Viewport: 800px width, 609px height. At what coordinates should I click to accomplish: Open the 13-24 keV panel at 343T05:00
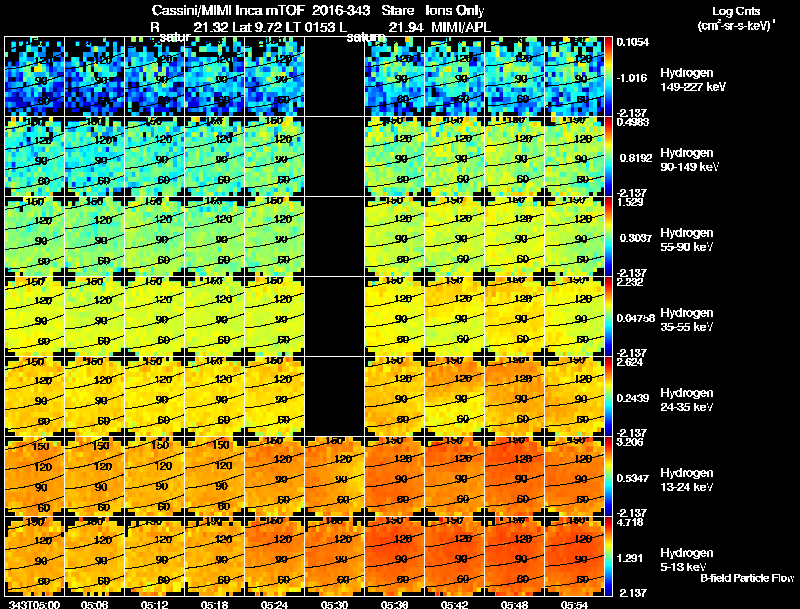point(35,477)
